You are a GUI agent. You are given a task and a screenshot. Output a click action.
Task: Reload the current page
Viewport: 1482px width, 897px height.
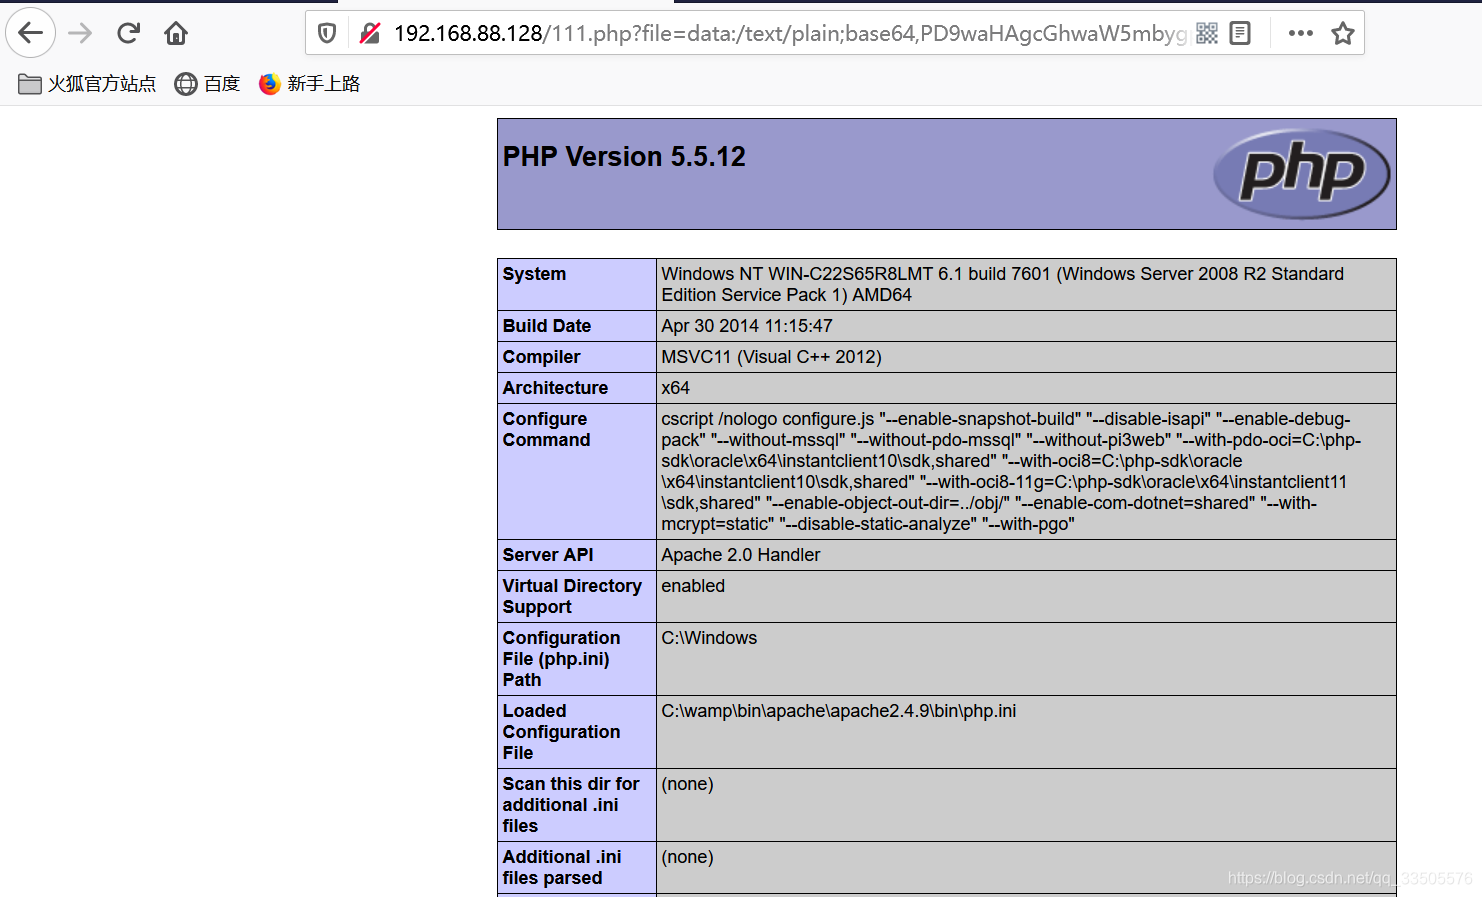[128, 33]
